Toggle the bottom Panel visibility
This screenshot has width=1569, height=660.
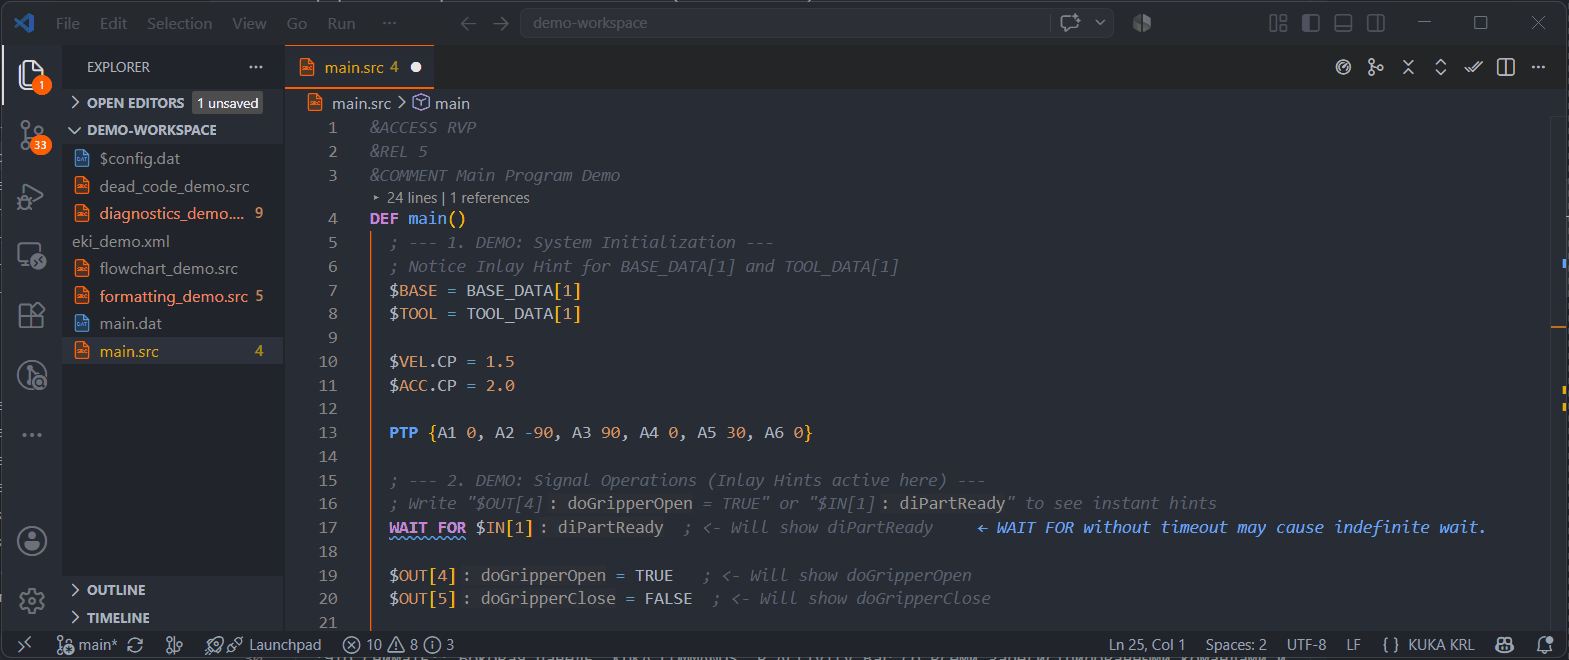tap(1344, 23)
